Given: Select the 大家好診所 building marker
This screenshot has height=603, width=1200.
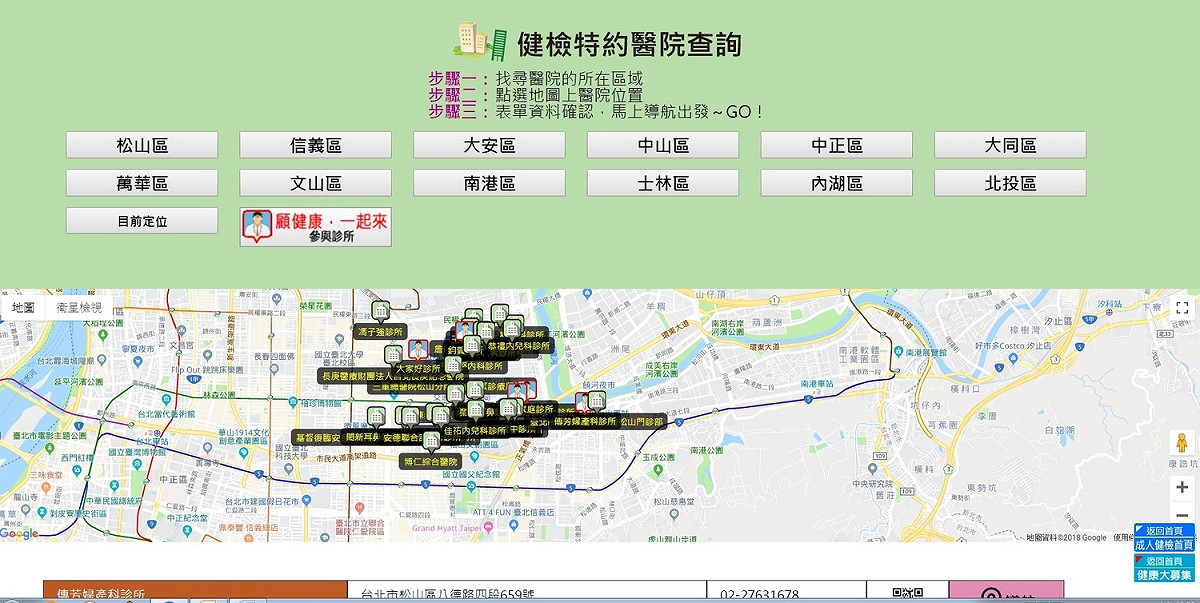Looking at the screenshot, I should (x=394, y=354).
